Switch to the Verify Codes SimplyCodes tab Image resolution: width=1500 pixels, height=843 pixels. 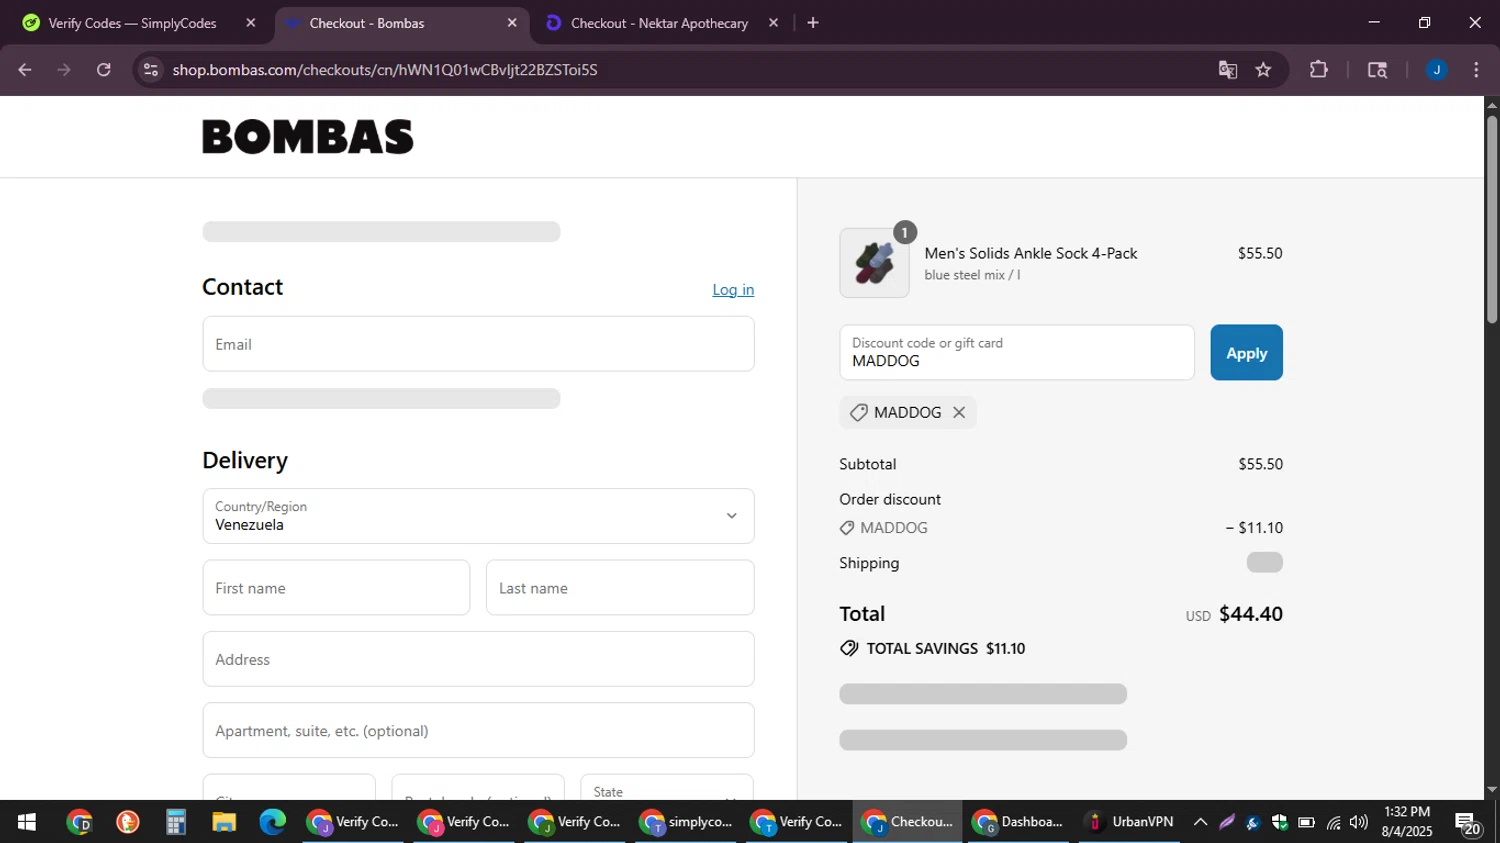tap(132, 23)
